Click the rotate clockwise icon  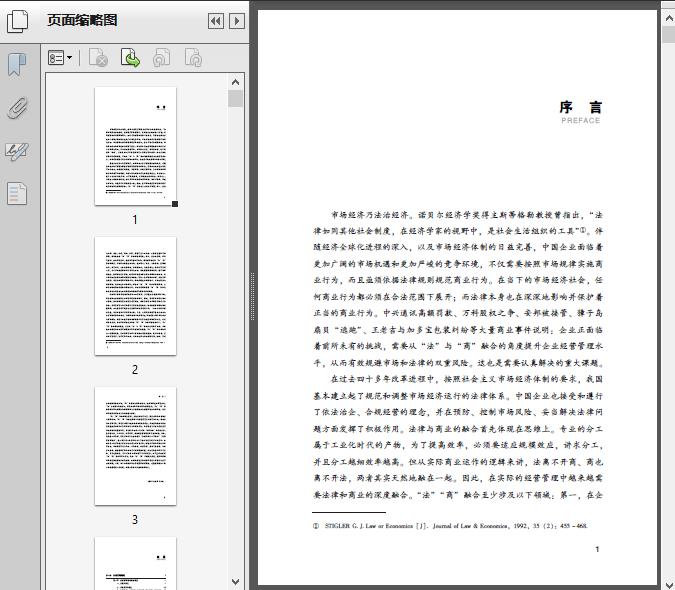point(193,59)
